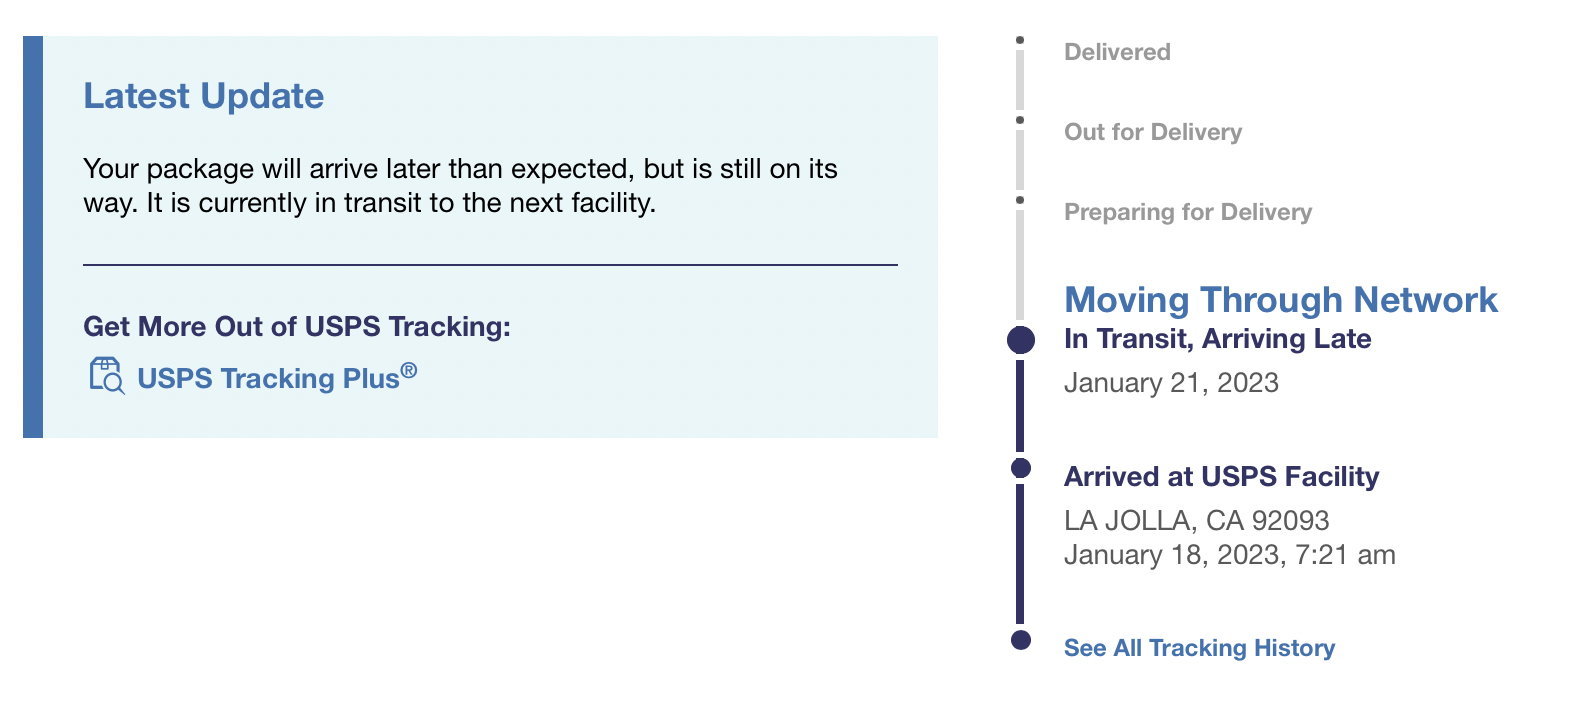Click the bottom dot beside Tracking History

(1021, 640)
